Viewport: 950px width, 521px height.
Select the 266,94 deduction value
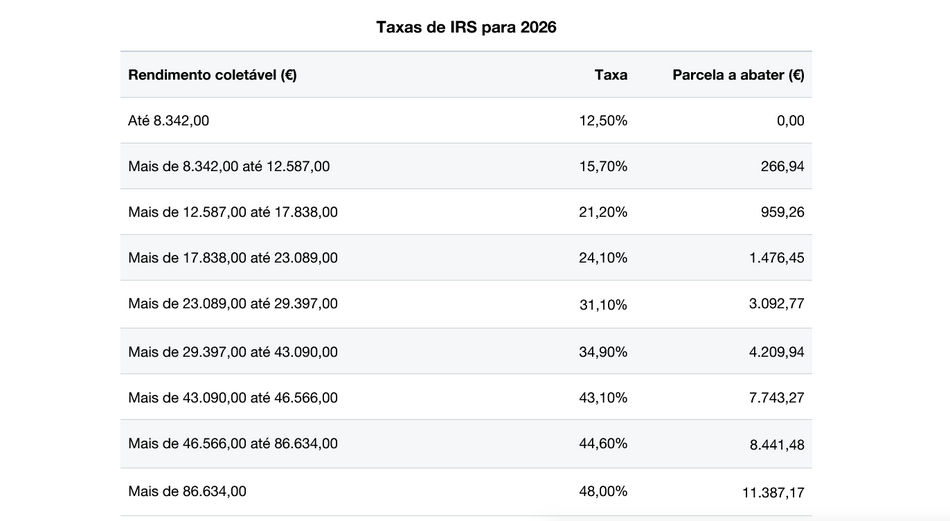782,167
